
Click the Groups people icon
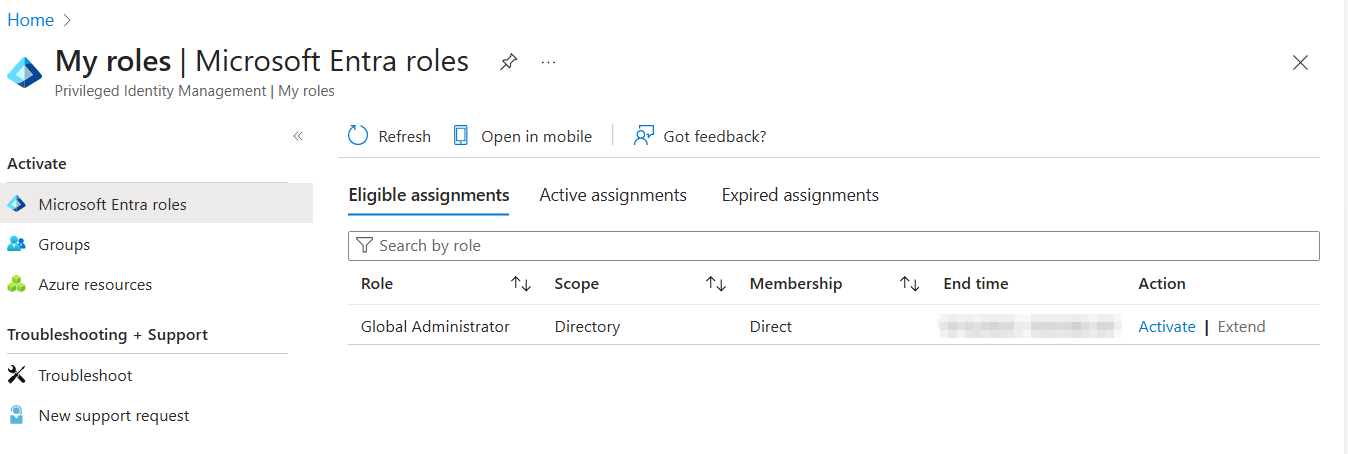tap(16, 244)
